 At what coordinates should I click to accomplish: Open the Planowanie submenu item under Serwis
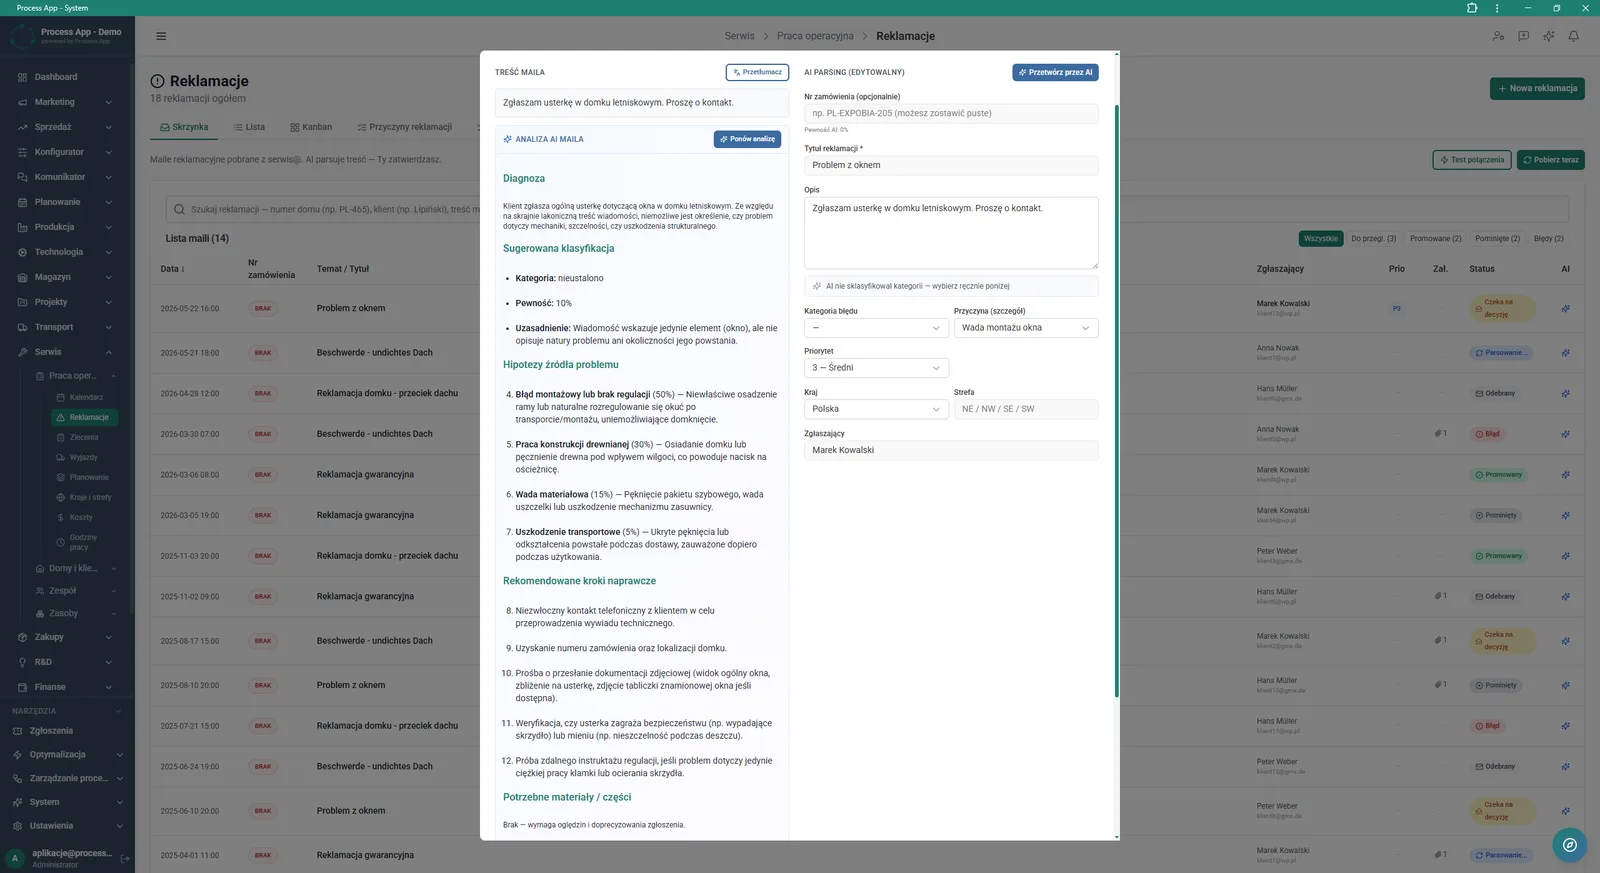click(89, 477)
